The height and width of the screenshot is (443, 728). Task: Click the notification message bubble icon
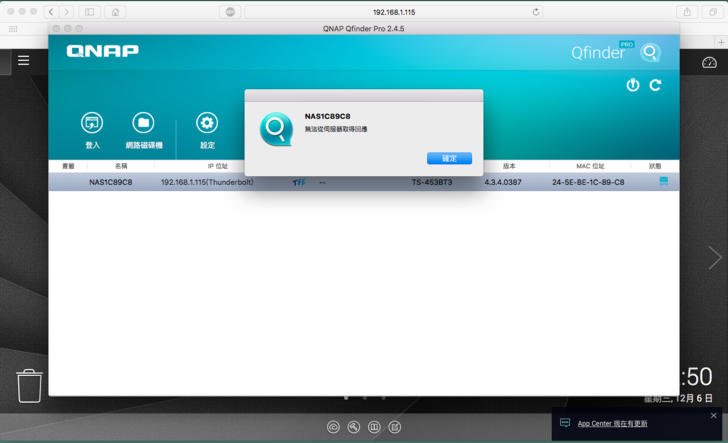coord(565,423)
